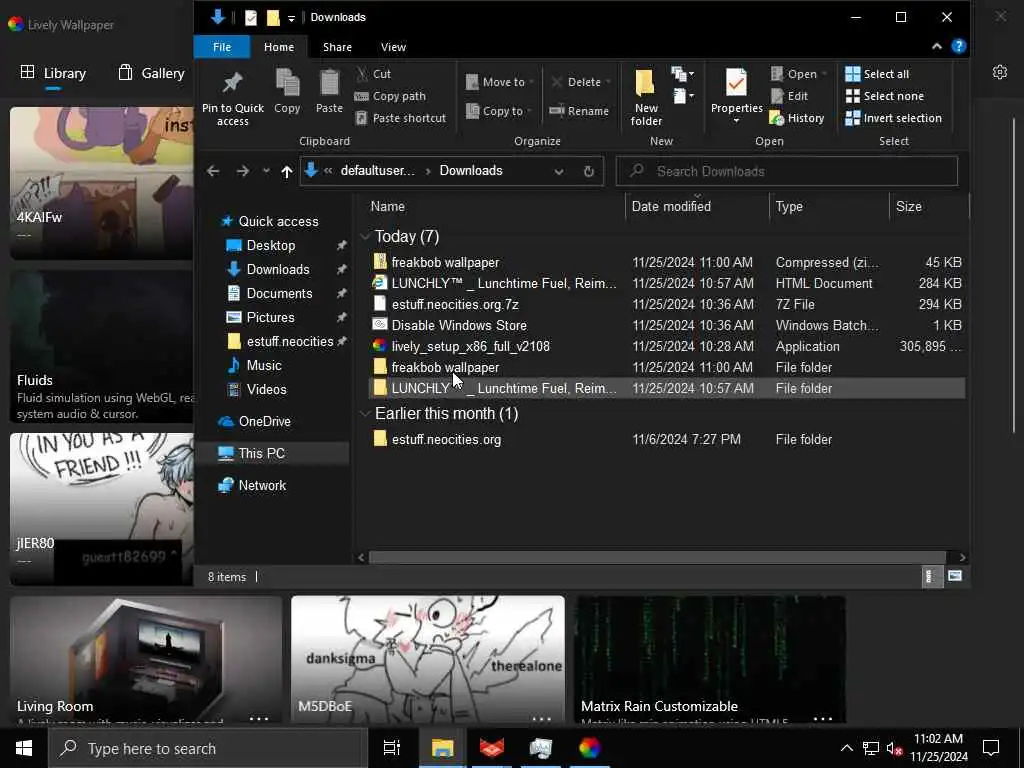The image size is (1024, 768).
Task: Open the Windows Start menu
Action: [24, 748]
